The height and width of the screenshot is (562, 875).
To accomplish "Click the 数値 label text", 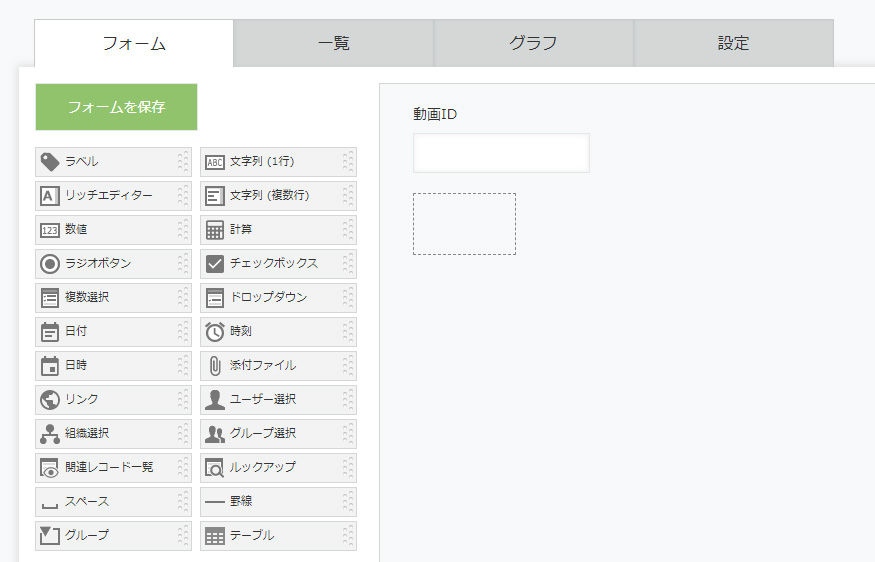I will coord(76,229).
